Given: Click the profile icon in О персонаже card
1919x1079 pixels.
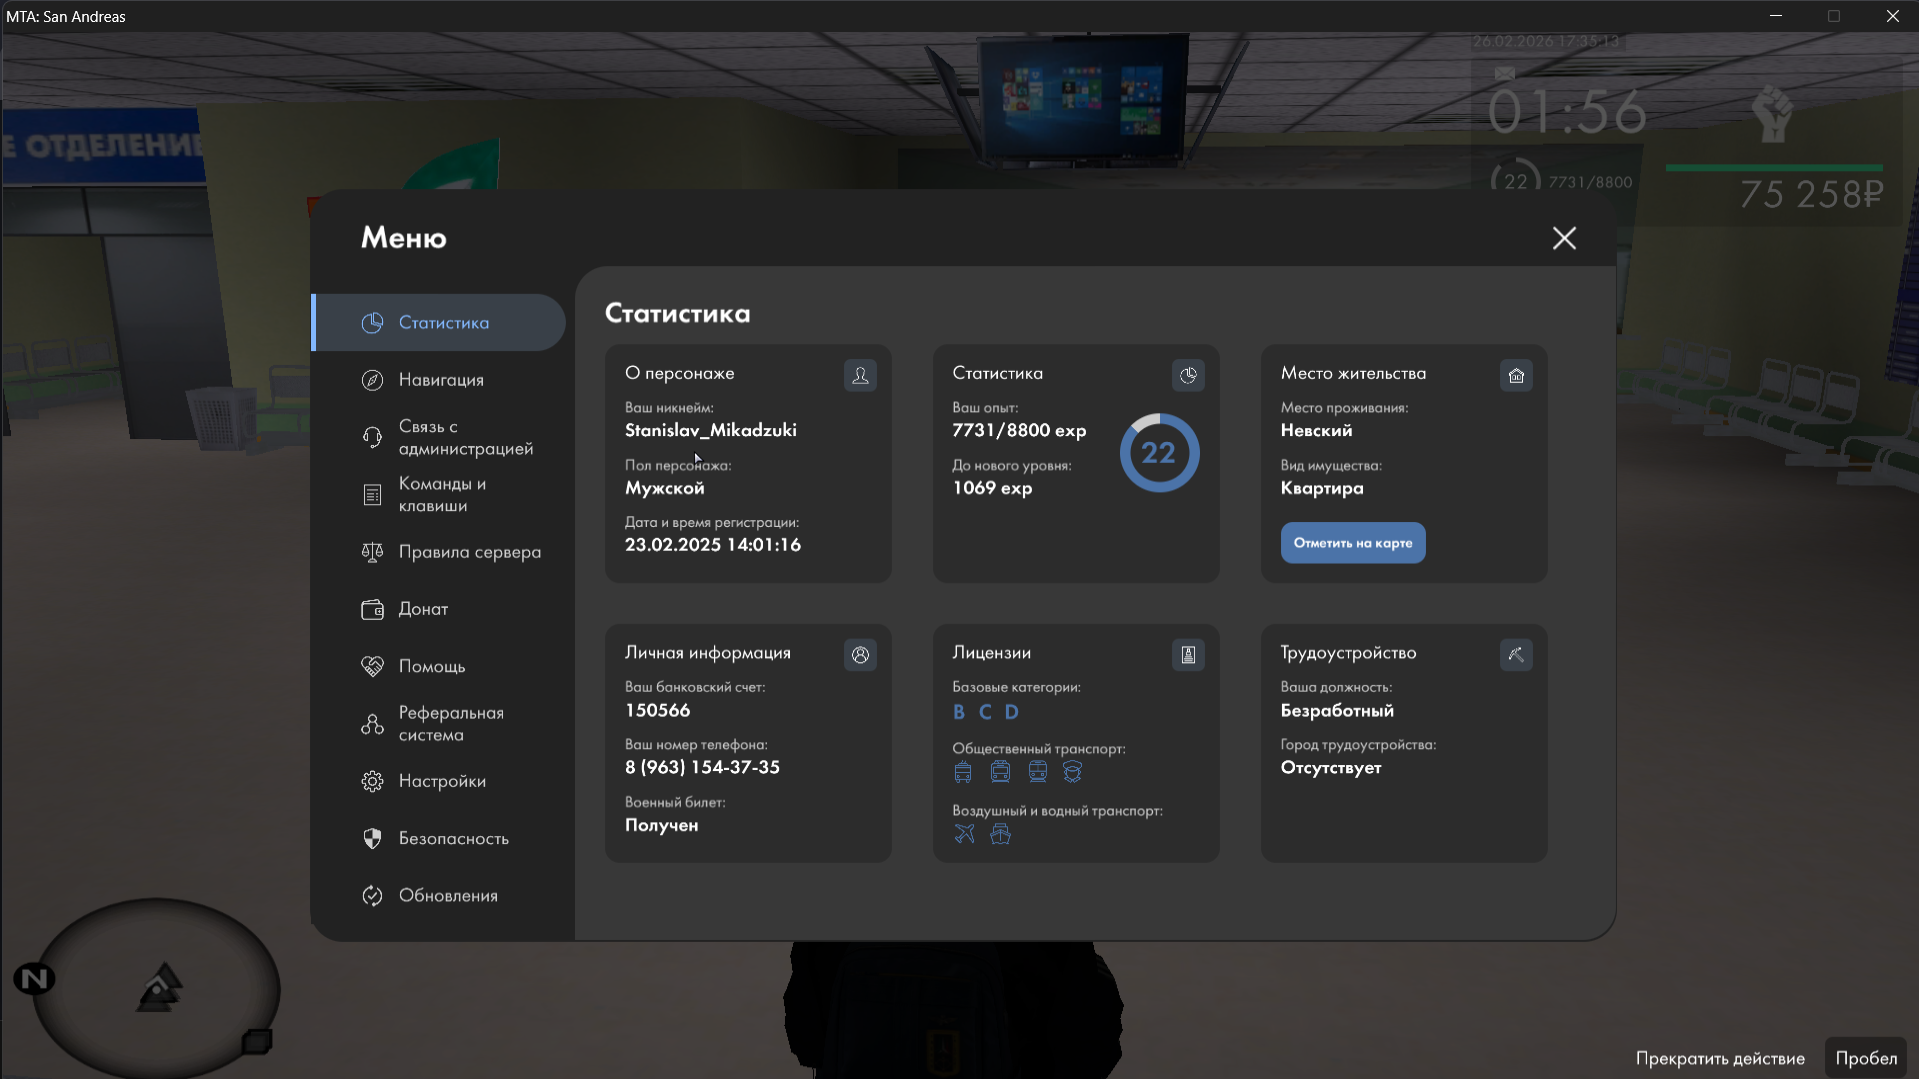Looking at the screenshot, I should pyautogui.click(x=860, y=376).
